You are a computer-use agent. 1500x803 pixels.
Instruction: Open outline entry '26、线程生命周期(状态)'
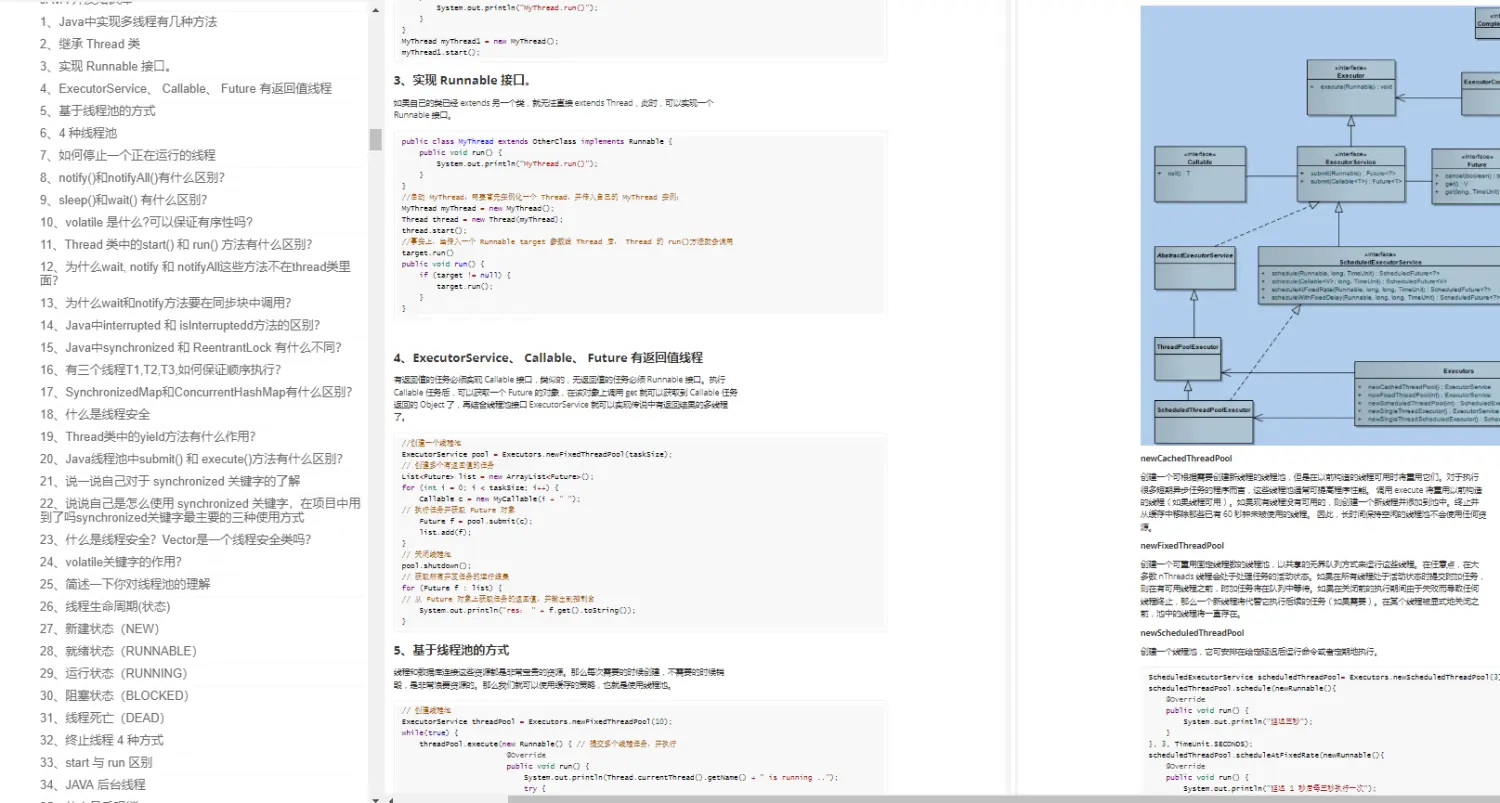105,606
